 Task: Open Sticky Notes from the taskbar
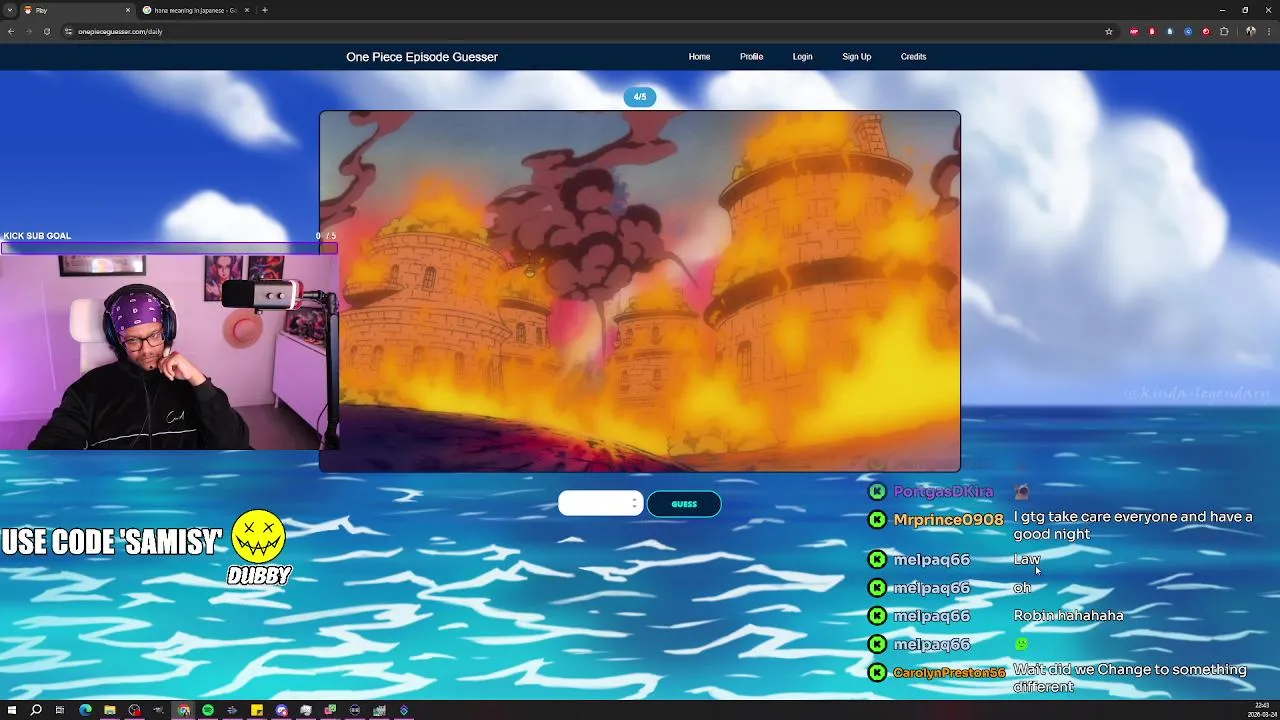[257, 710]
